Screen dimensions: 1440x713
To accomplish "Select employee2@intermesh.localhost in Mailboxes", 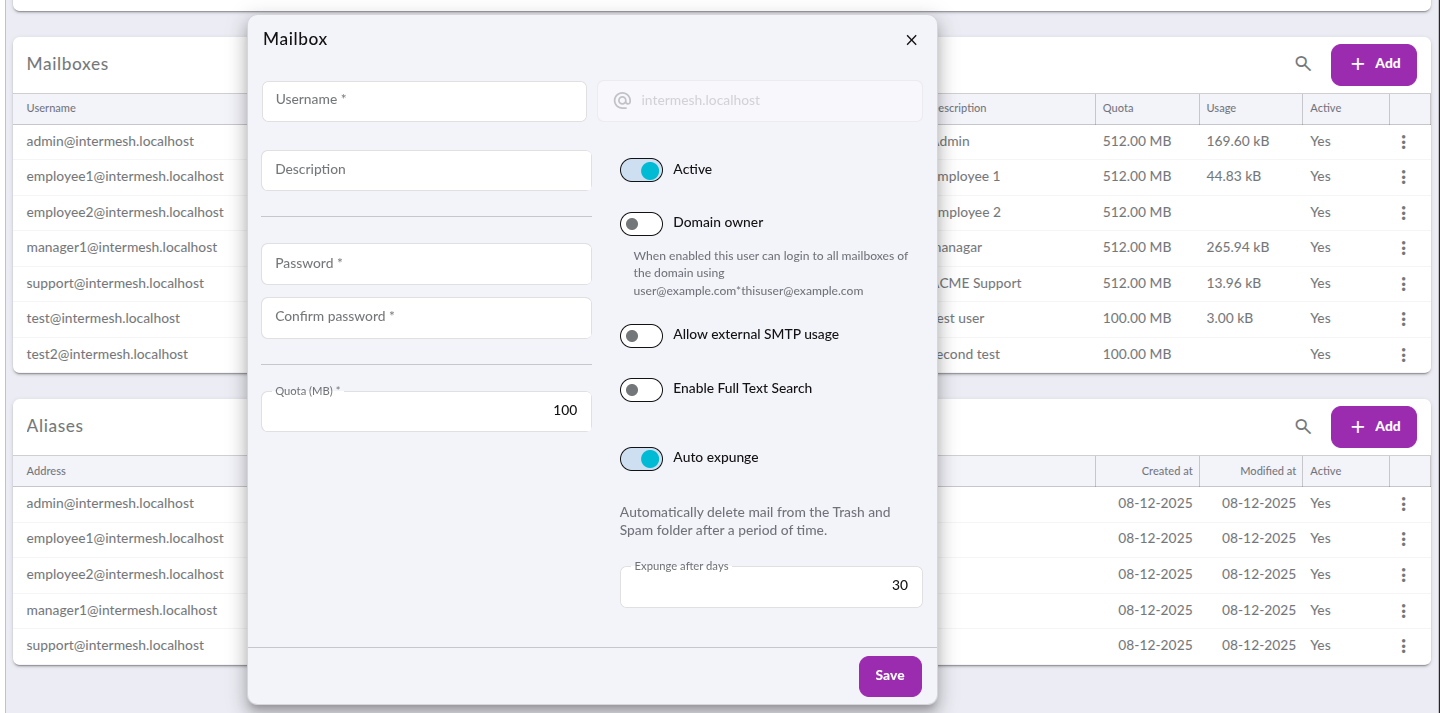I will pos(125,213).
